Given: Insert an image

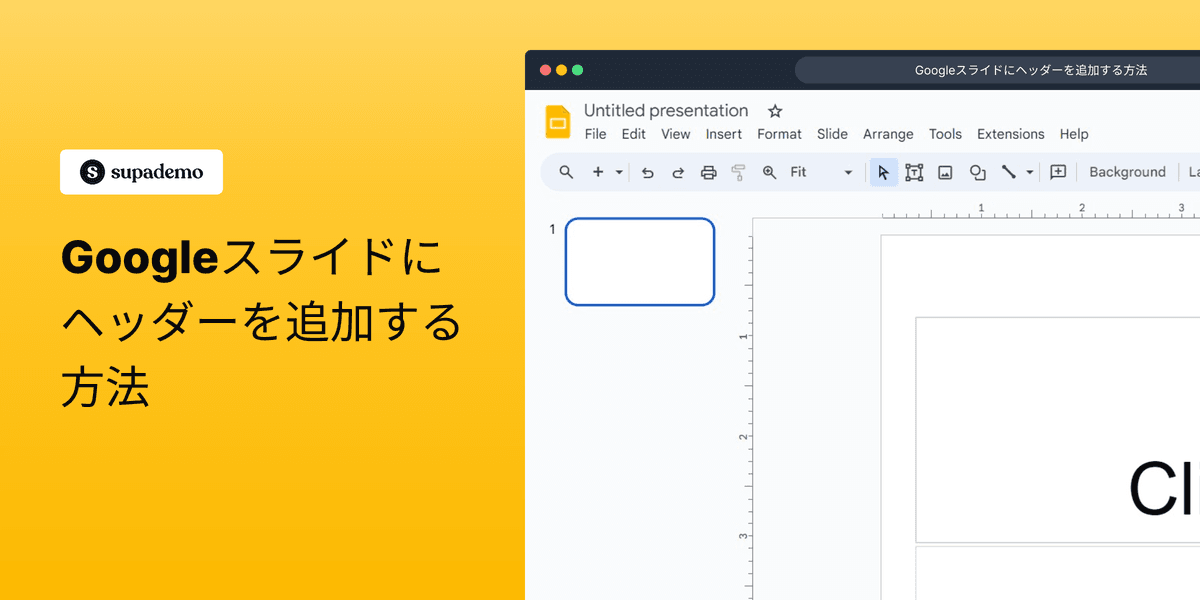Looking at the screenshot, I should pos(945,172).
